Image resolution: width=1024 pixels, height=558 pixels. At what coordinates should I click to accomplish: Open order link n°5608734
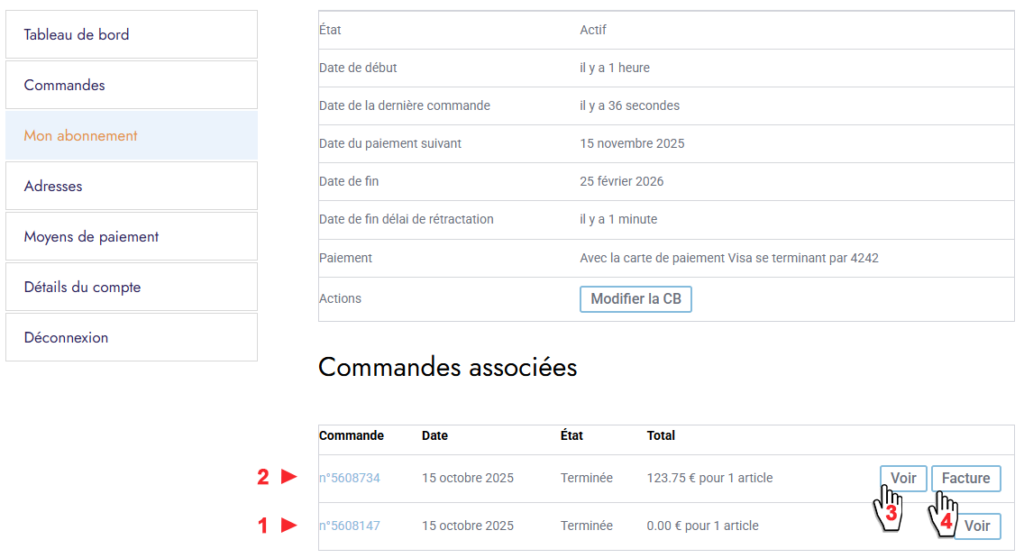tap(349, 478)
